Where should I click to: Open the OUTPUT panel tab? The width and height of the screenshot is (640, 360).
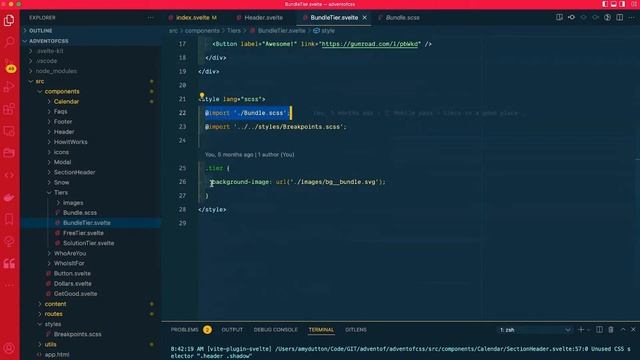click(232, 330)
